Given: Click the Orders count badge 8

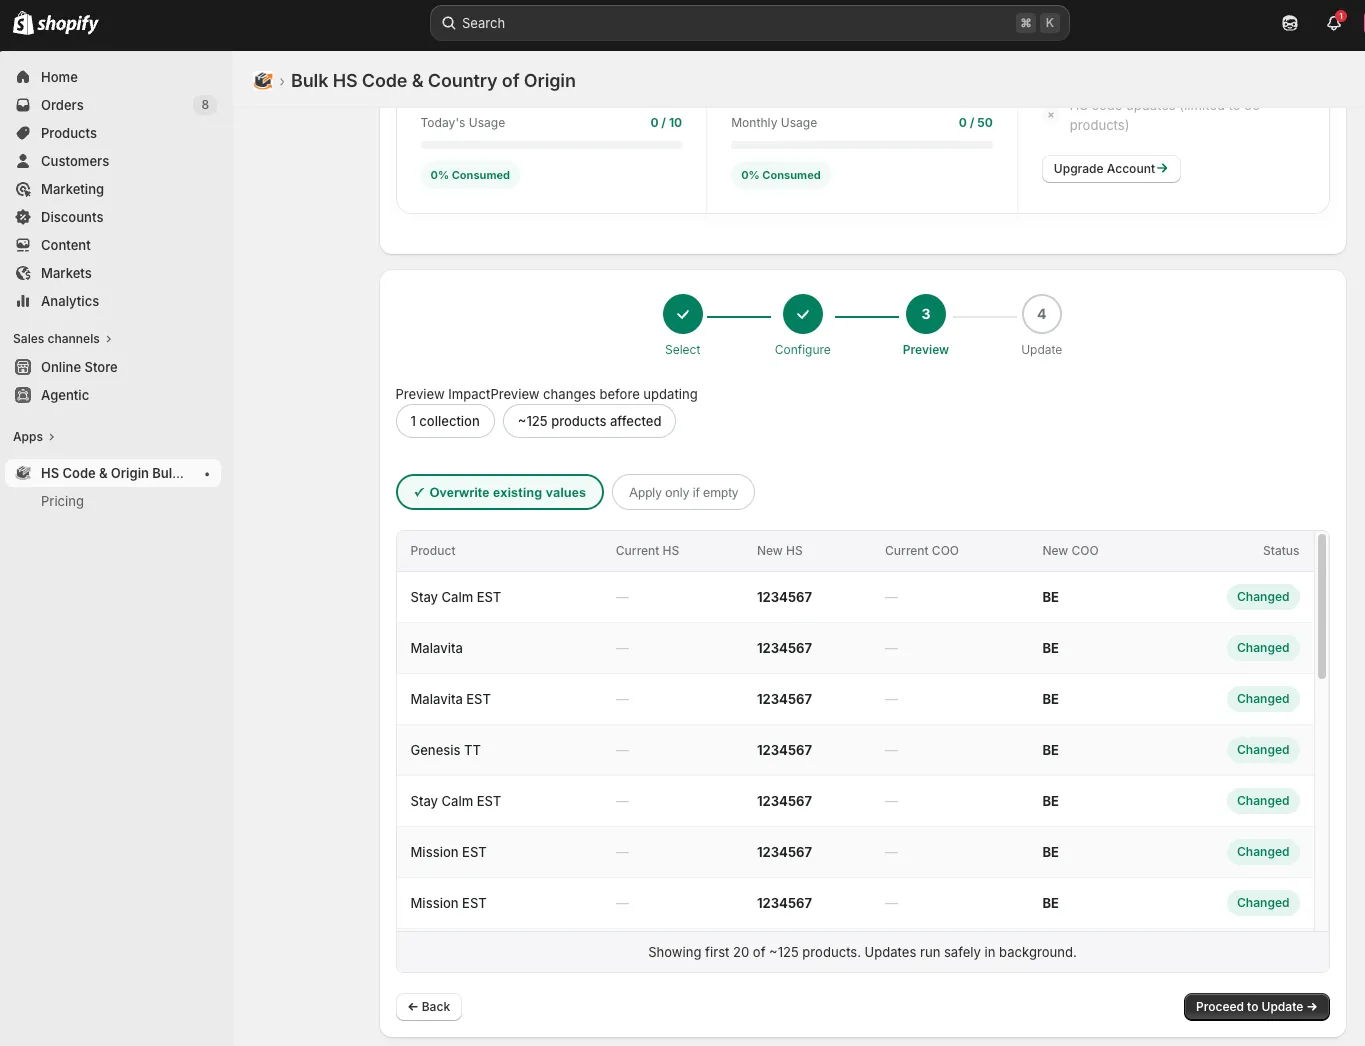Looking at the screenshot, I should click(x=205, y=105).
